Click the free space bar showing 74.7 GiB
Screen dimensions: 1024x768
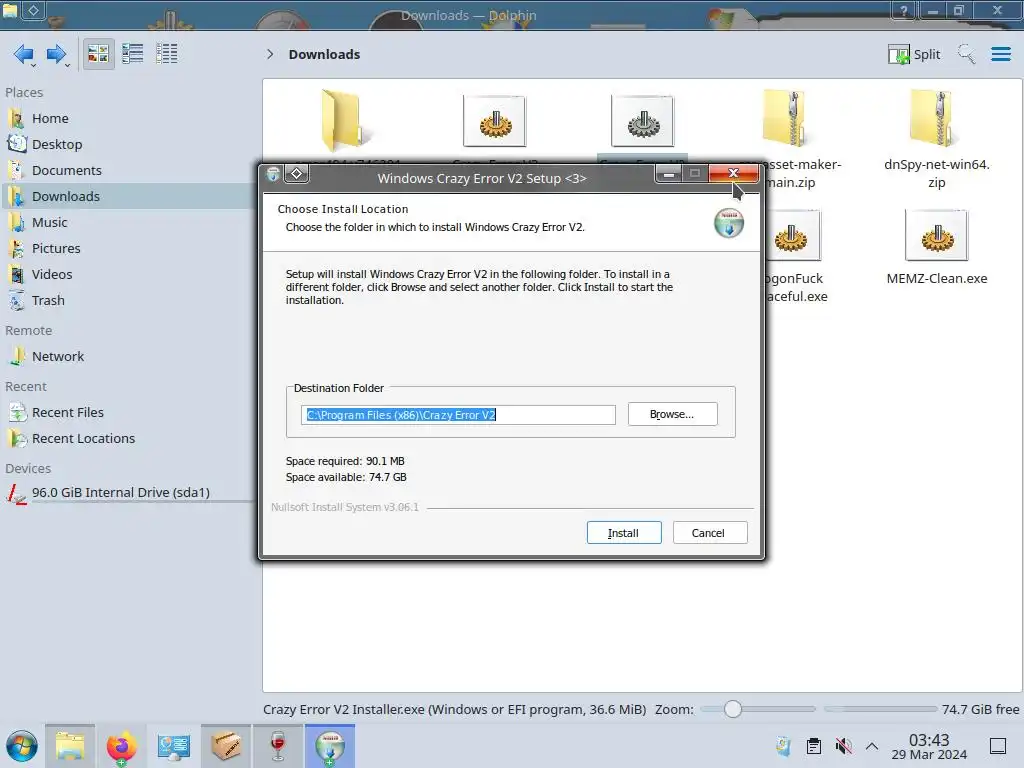click(x=879, y=709)
